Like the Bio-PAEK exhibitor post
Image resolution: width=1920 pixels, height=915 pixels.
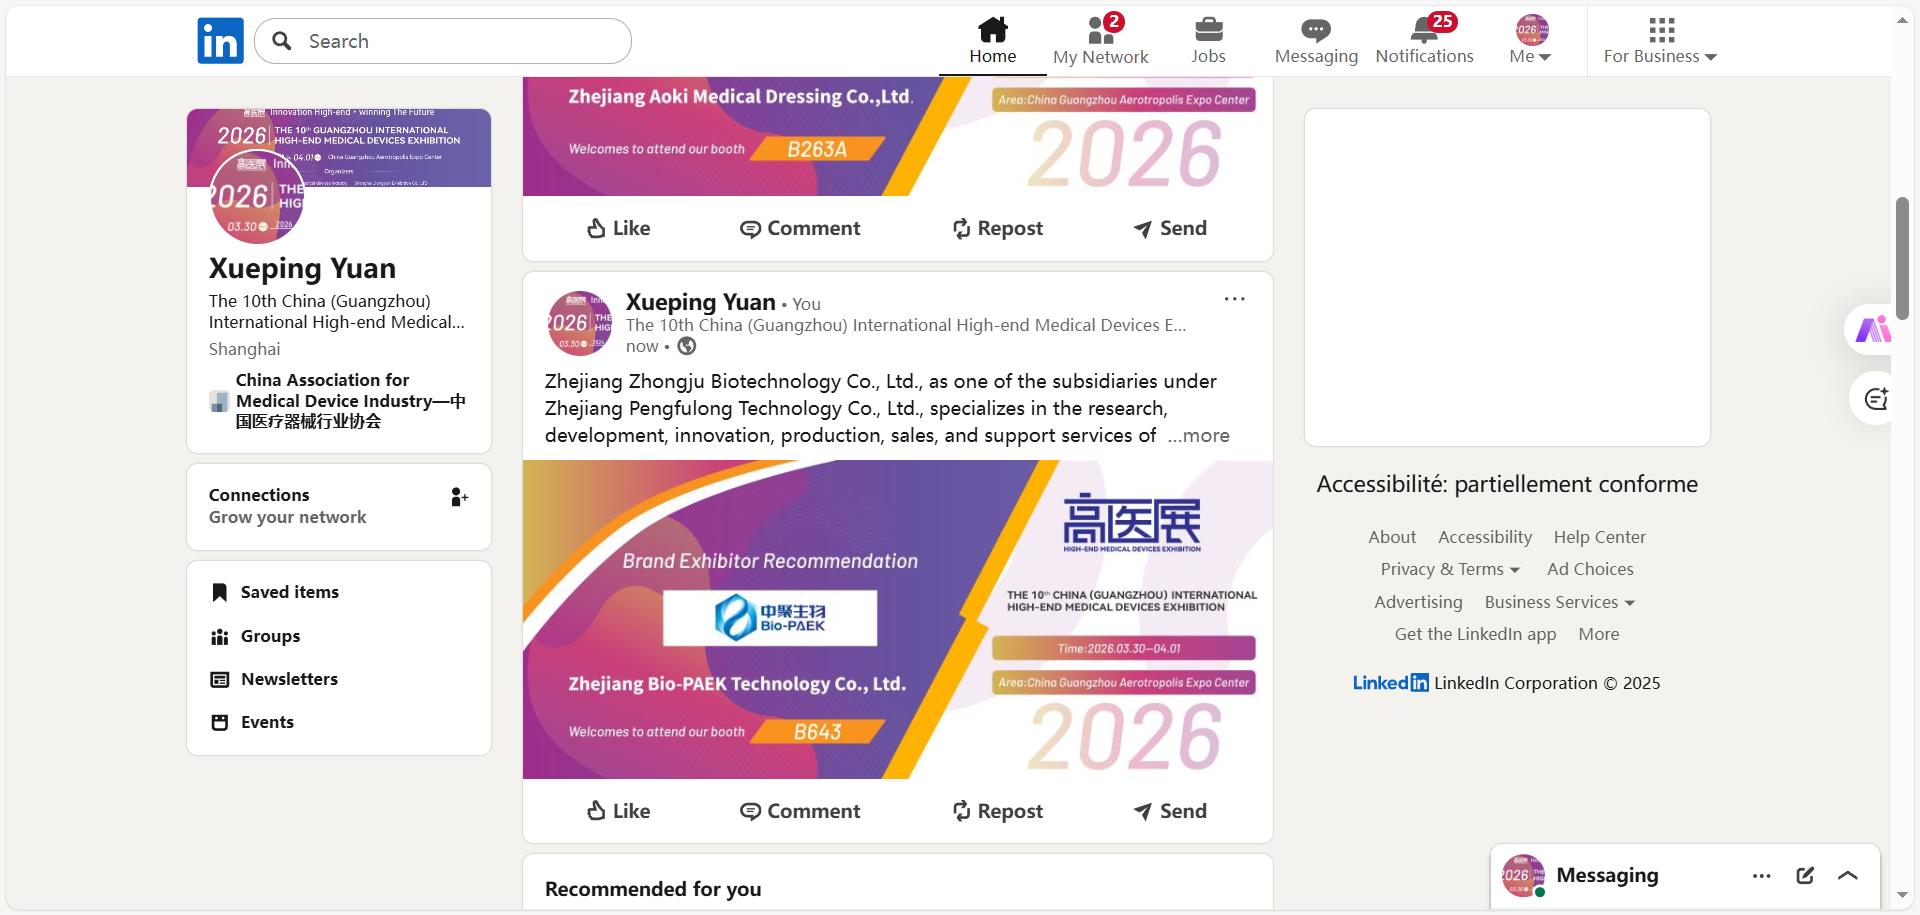click(618, 811)
